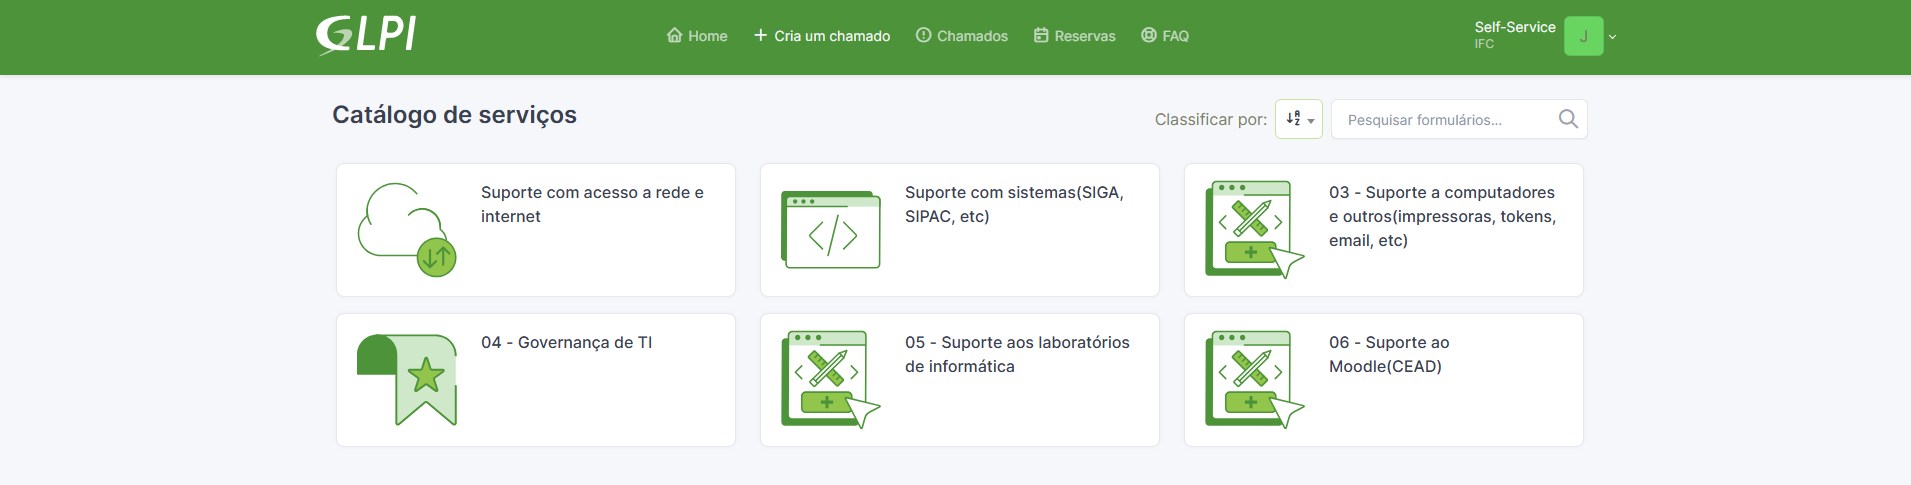Open Cria um chamado menu item

(x=822, y=36)
